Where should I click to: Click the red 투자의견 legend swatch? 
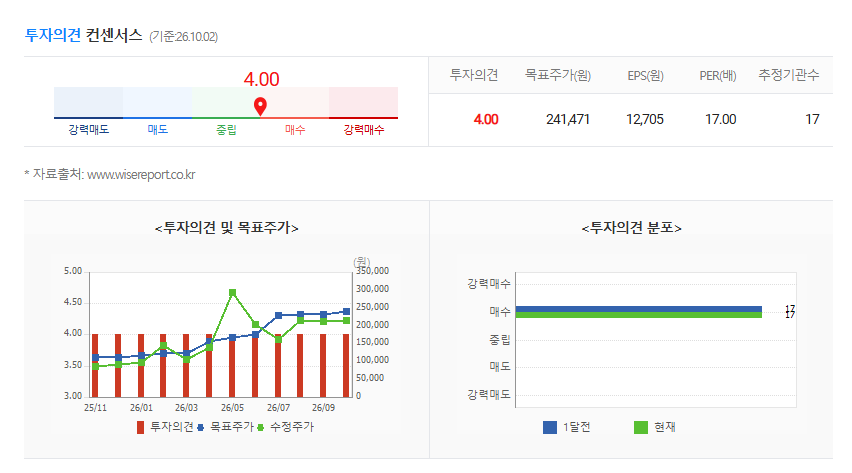tap(141, 427)
